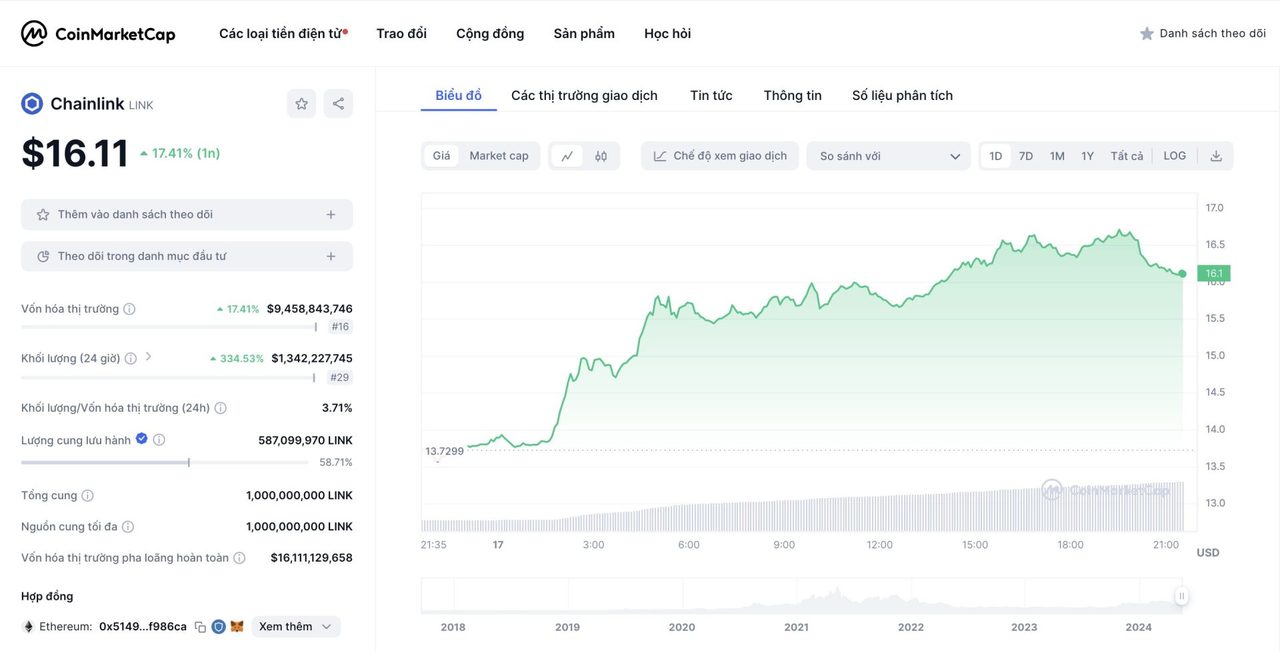Set chart range to 7D
Viewport: 1280px width, 651px height.
1026,156
